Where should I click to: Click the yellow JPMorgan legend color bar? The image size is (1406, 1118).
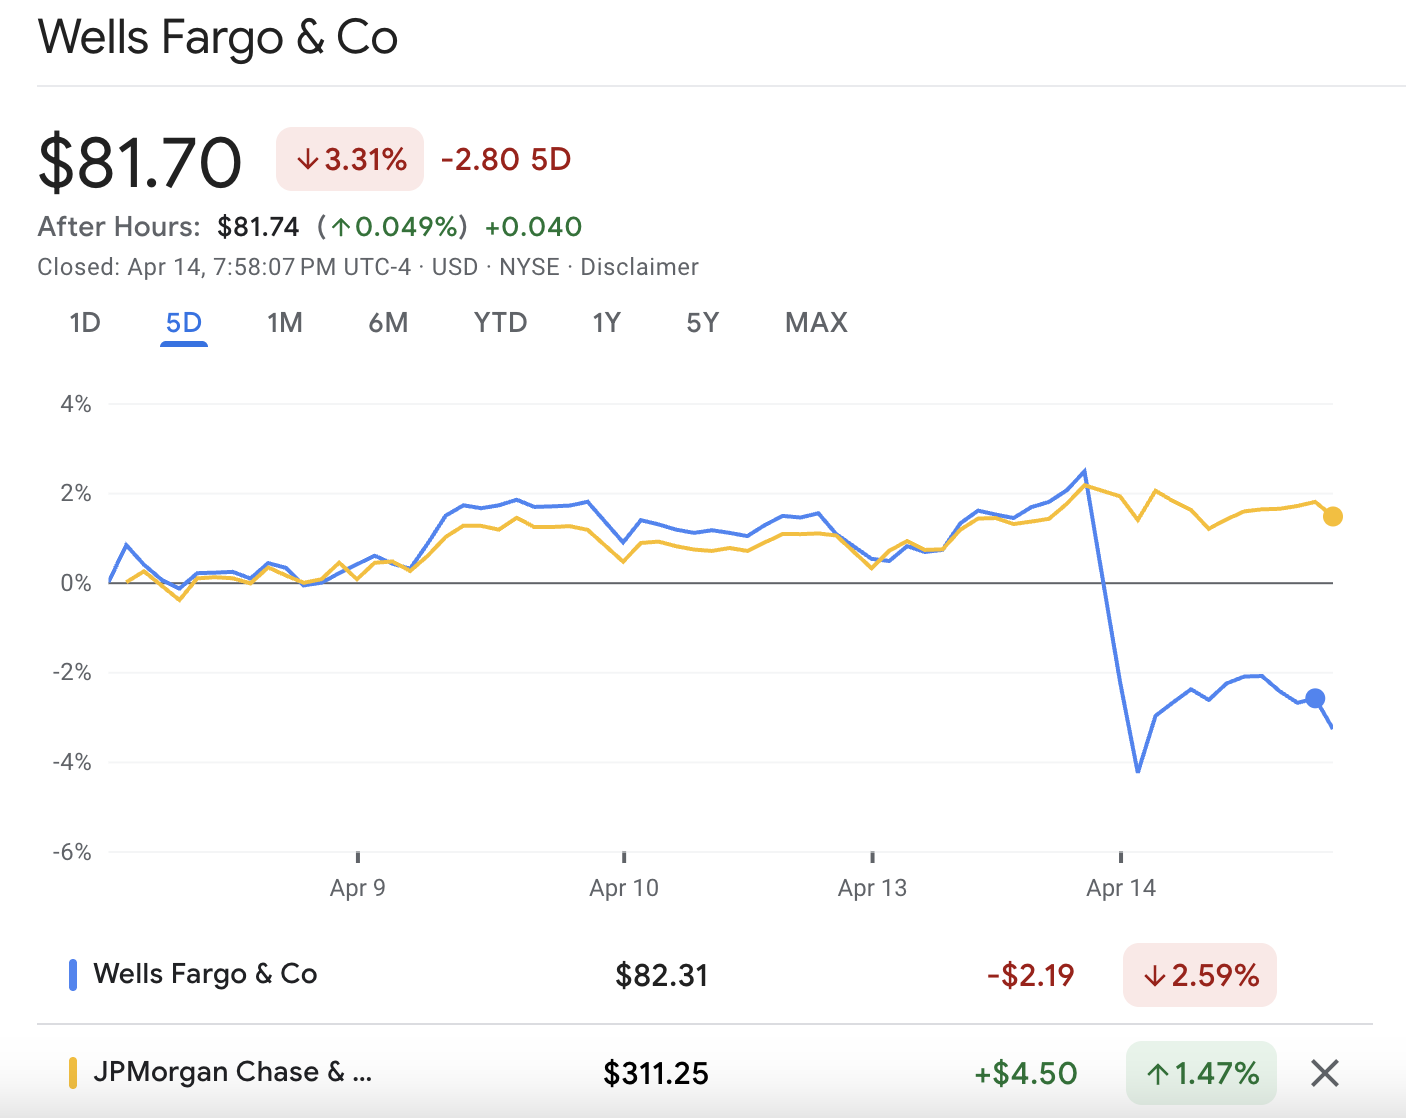coord(72,1071)
